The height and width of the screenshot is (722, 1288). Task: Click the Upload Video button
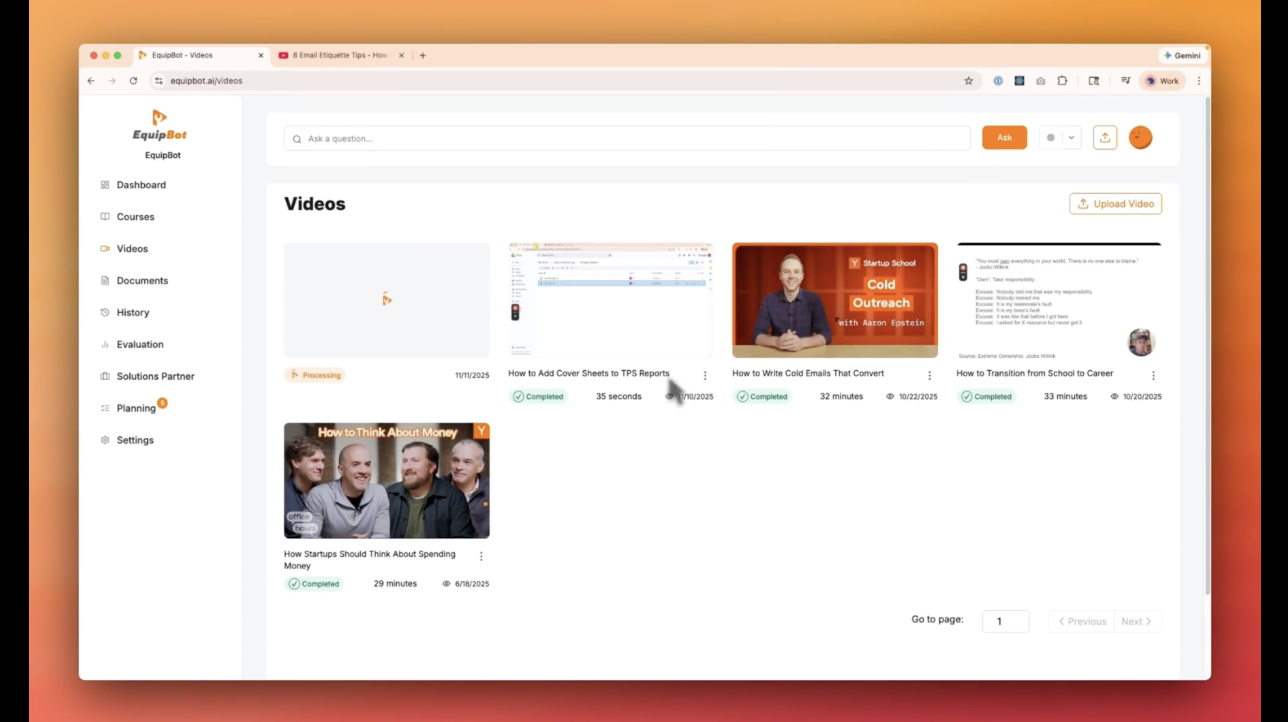(1115, 204)
